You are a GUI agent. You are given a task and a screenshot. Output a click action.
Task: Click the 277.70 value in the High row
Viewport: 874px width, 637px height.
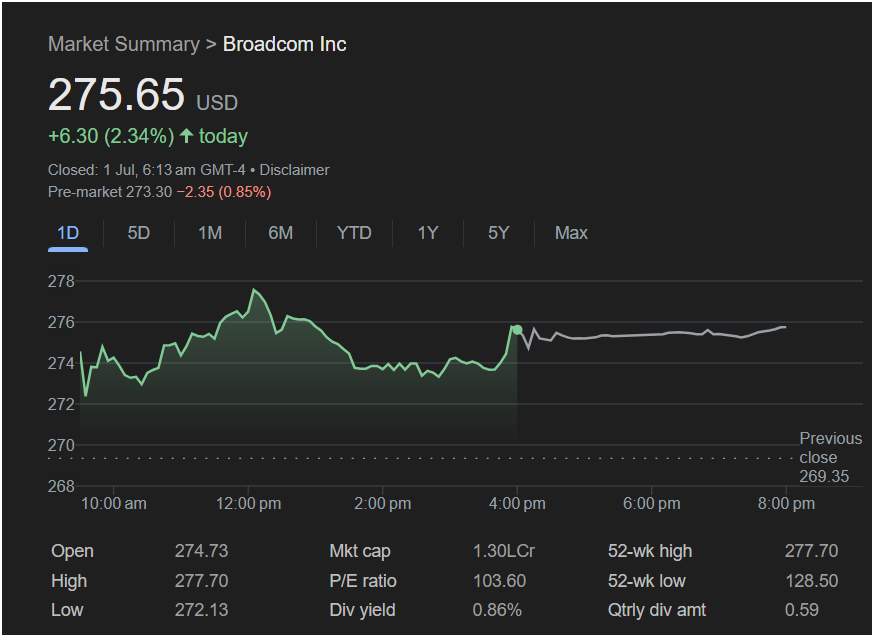pos(201,581)
